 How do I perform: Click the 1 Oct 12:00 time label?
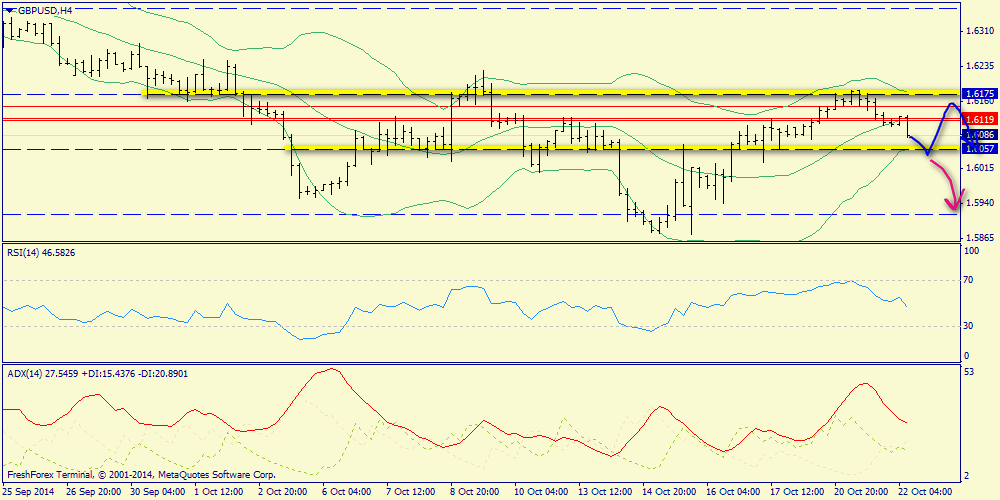[x=219, y=493]
